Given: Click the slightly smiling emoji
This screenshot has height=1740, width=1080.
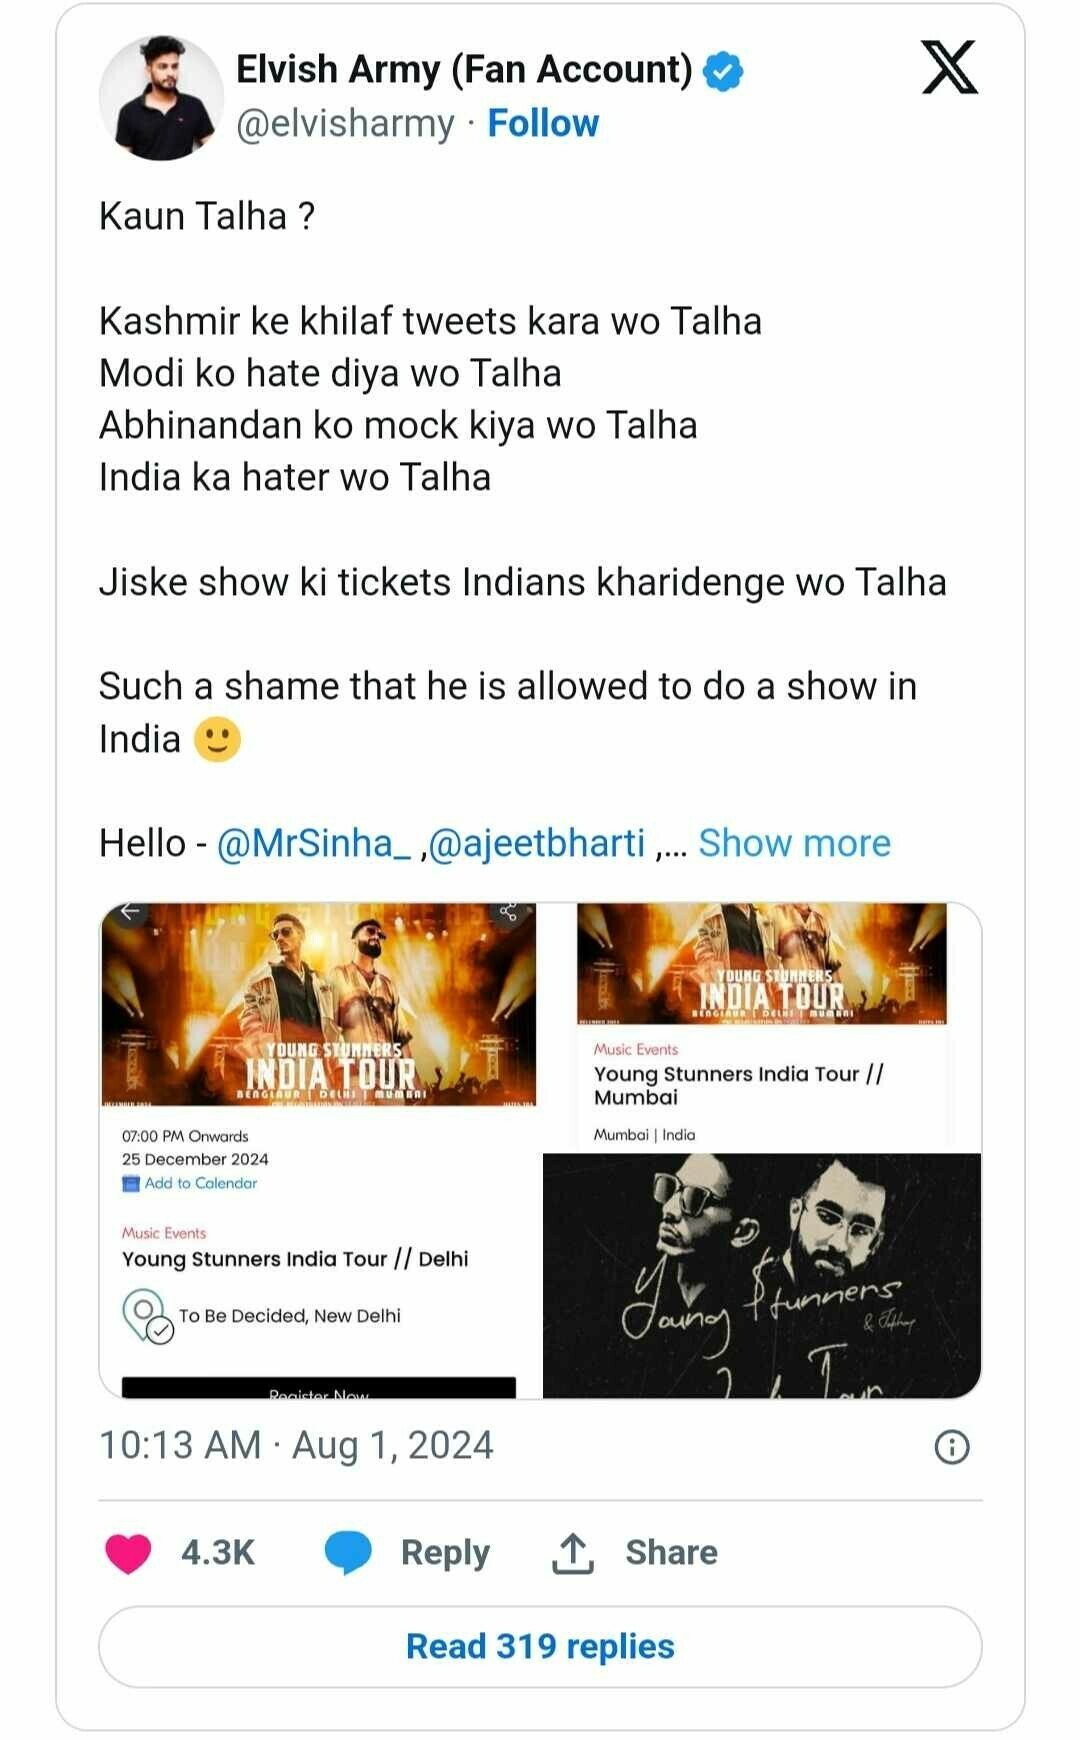Looking at the screenshot, I should coord(217,740).
